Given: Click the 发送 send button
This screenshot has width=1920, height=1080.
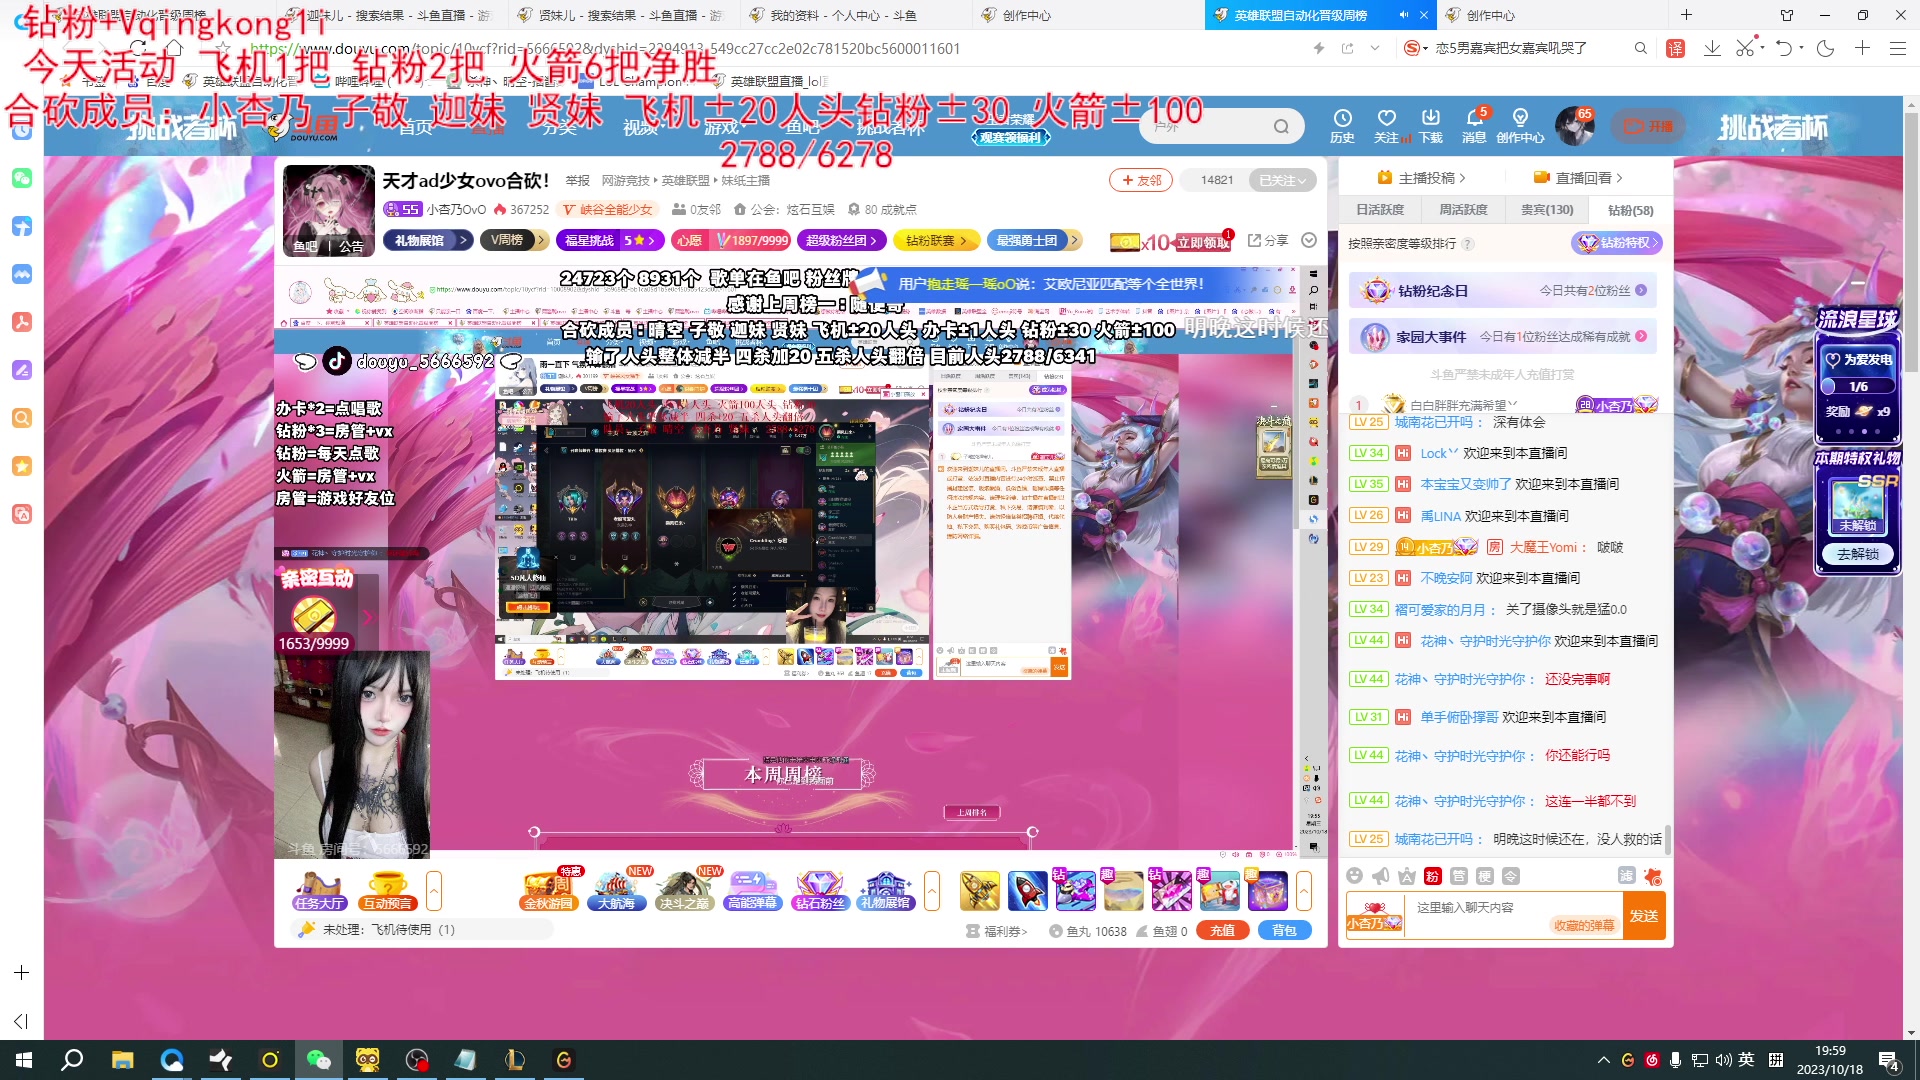Looking at the screenshot, I should point(1644,916).
